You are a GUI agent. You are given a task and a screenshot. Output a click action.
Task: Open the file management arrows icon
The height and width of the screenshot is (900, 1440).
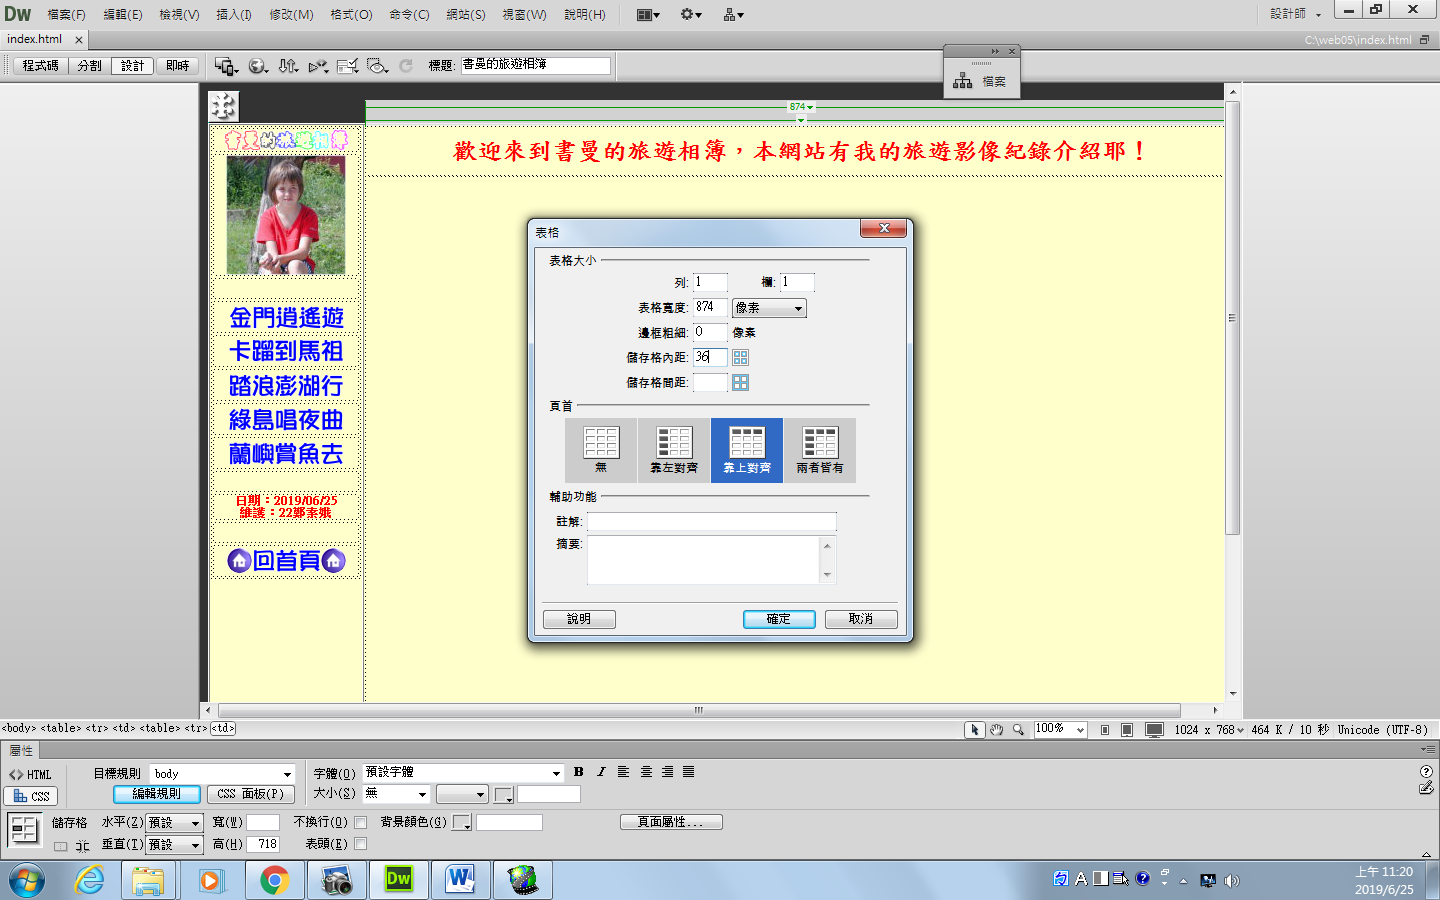pos(288,66)
